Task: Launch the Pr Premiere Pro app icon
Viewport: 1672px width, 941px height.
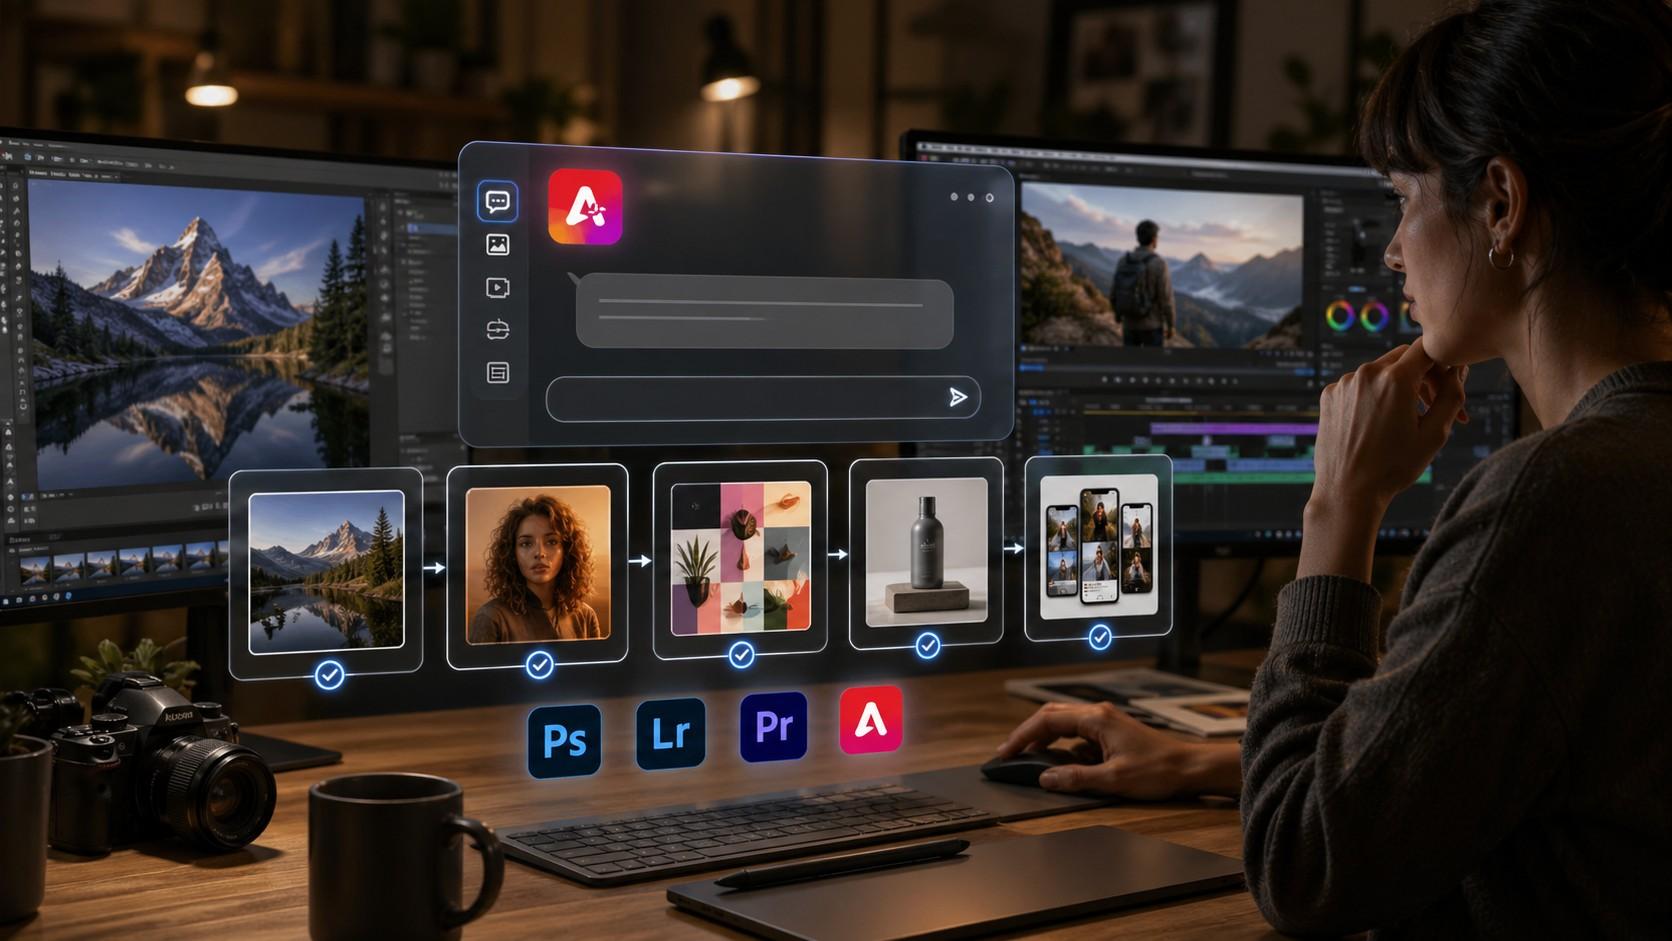Action: [x=773, y=727]
